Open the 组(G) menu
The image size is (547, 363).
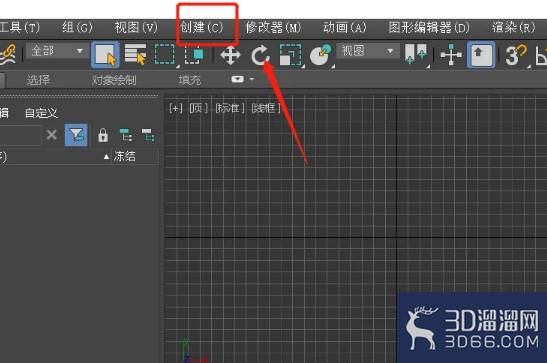77,27
